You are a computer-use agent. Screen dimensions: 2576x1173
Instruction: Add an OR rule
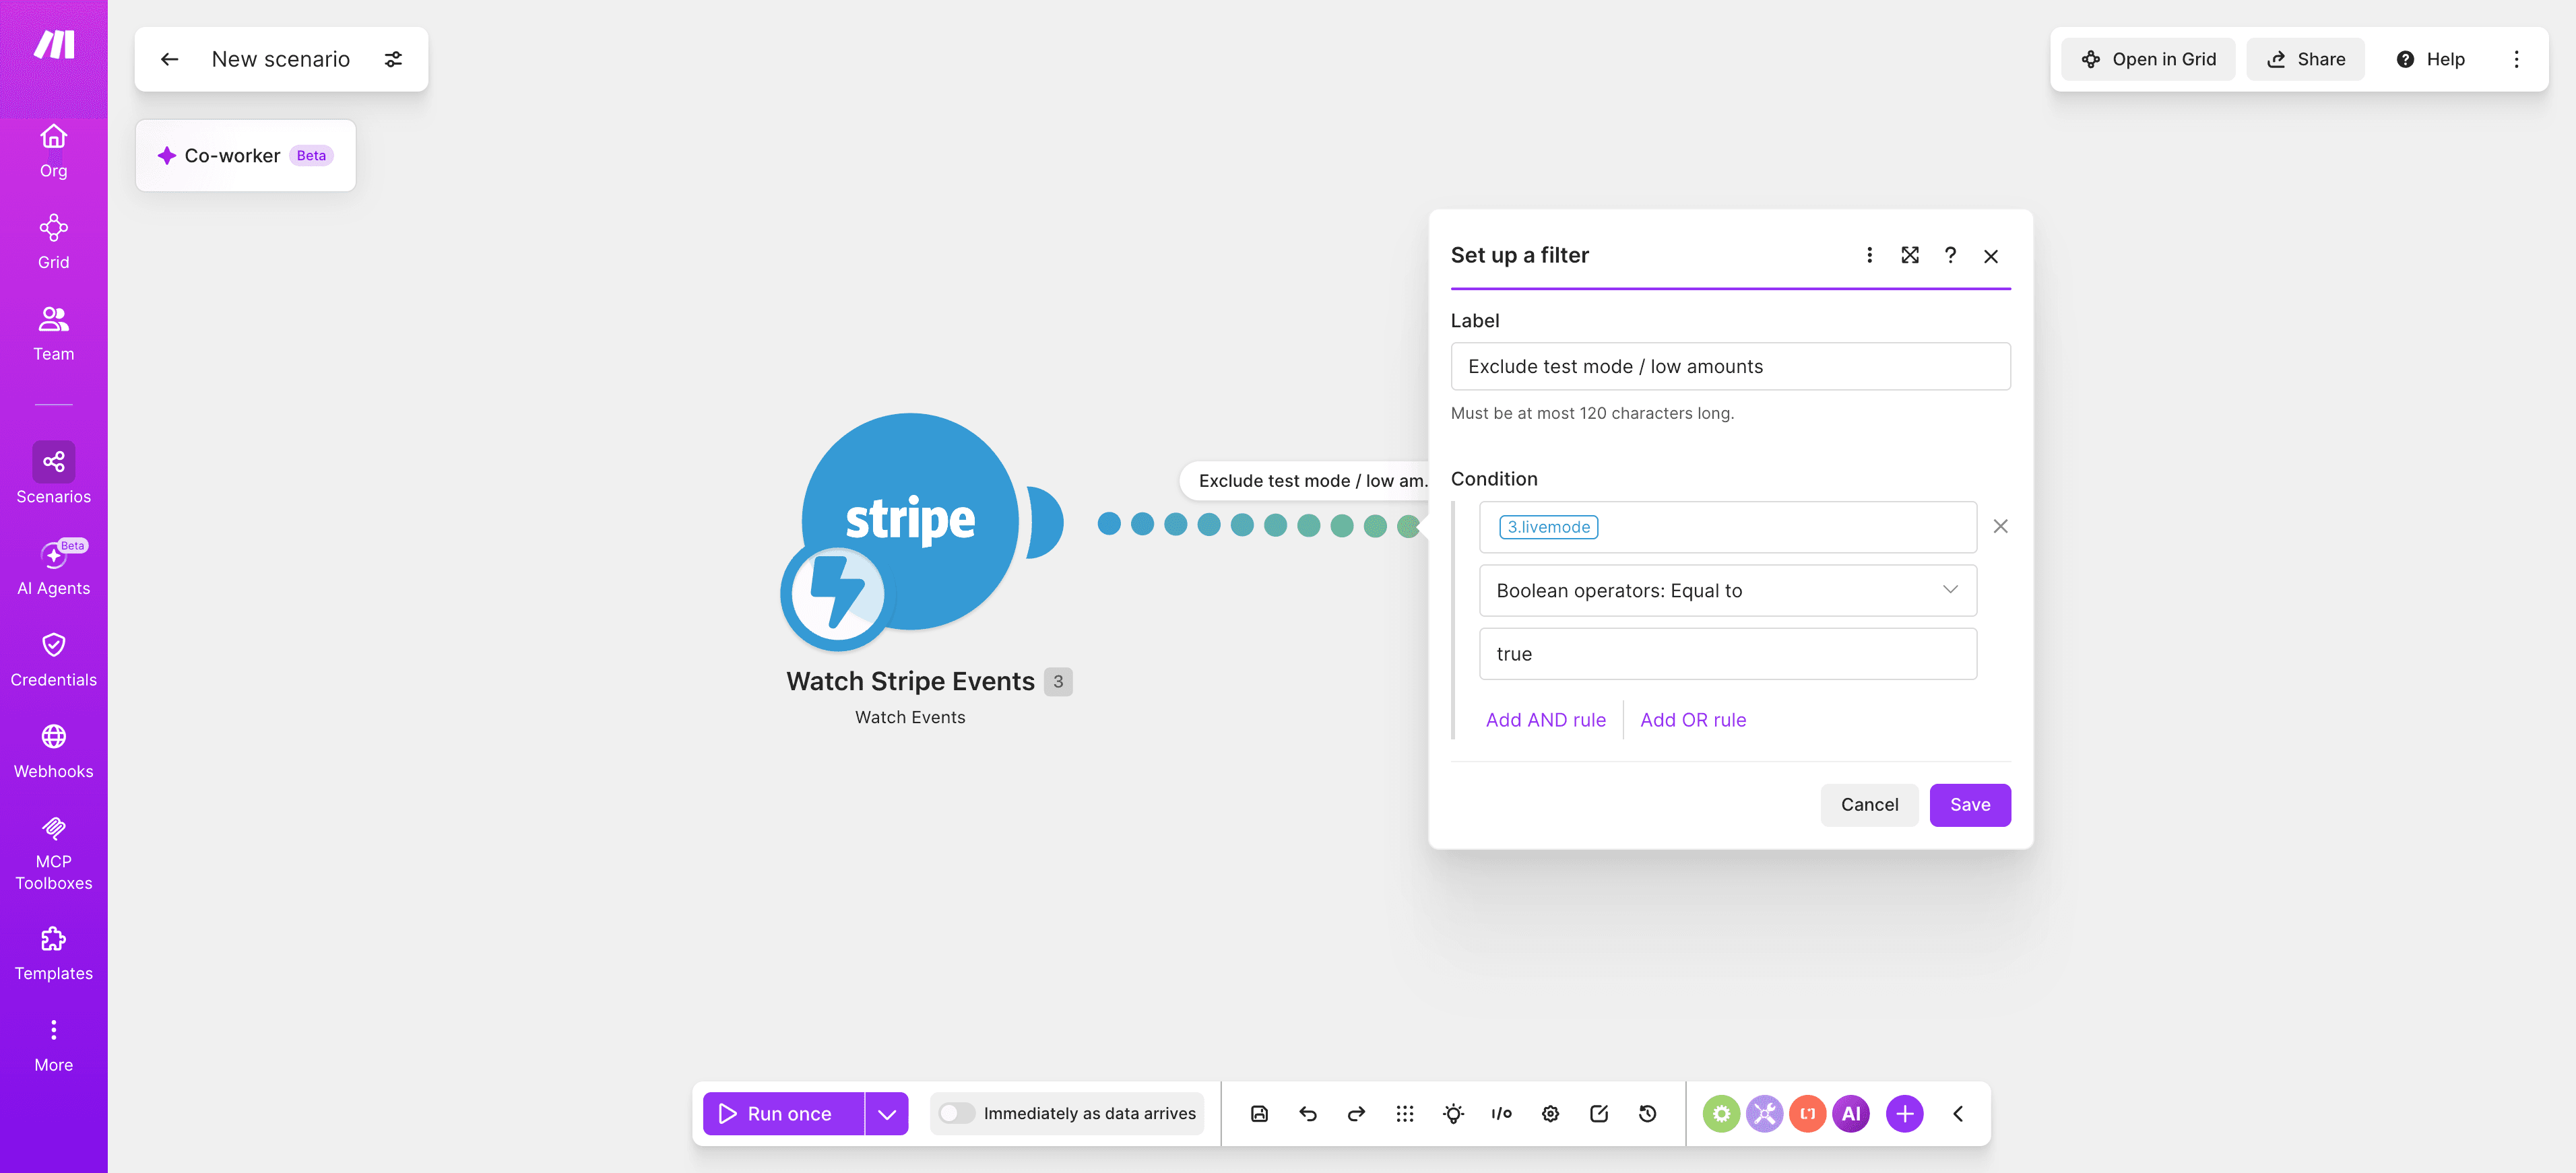(x=1693, y=720)
